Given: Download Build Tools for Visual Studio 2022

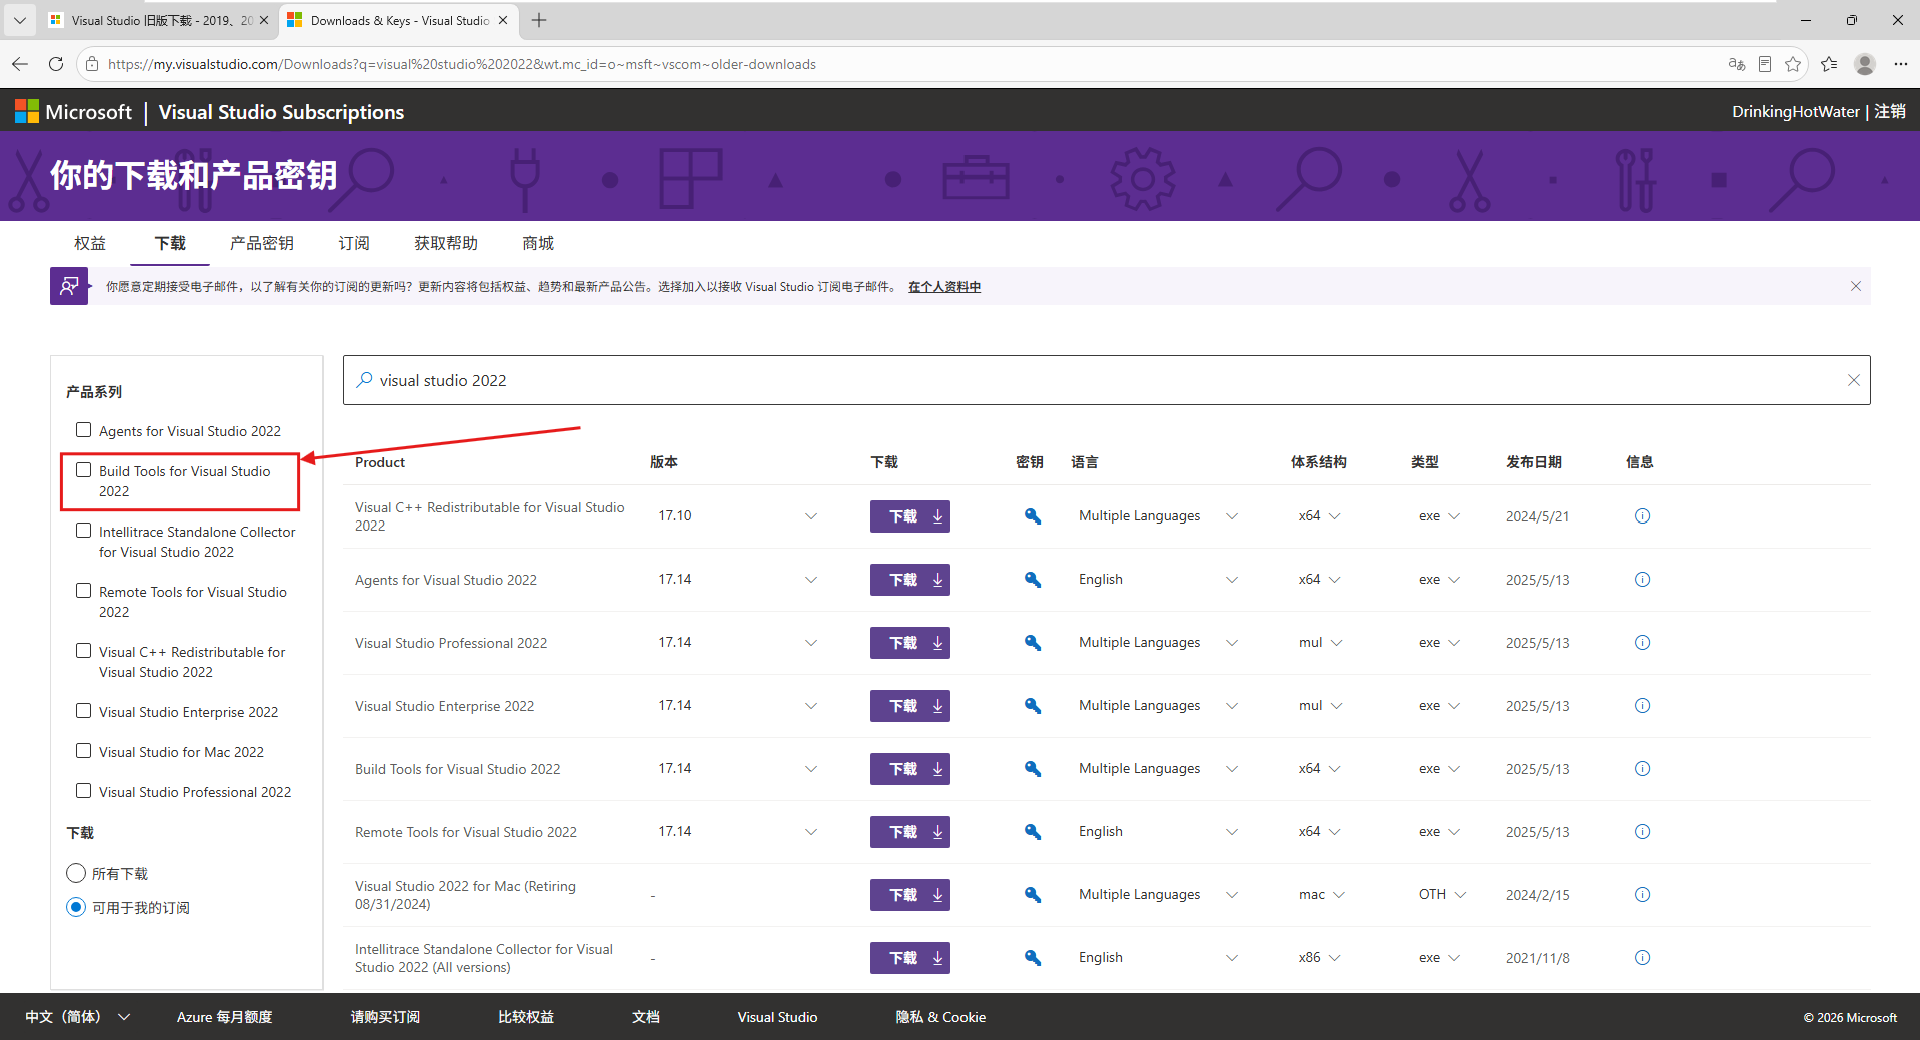Looking at the screenshot, I should pos(910,769).
